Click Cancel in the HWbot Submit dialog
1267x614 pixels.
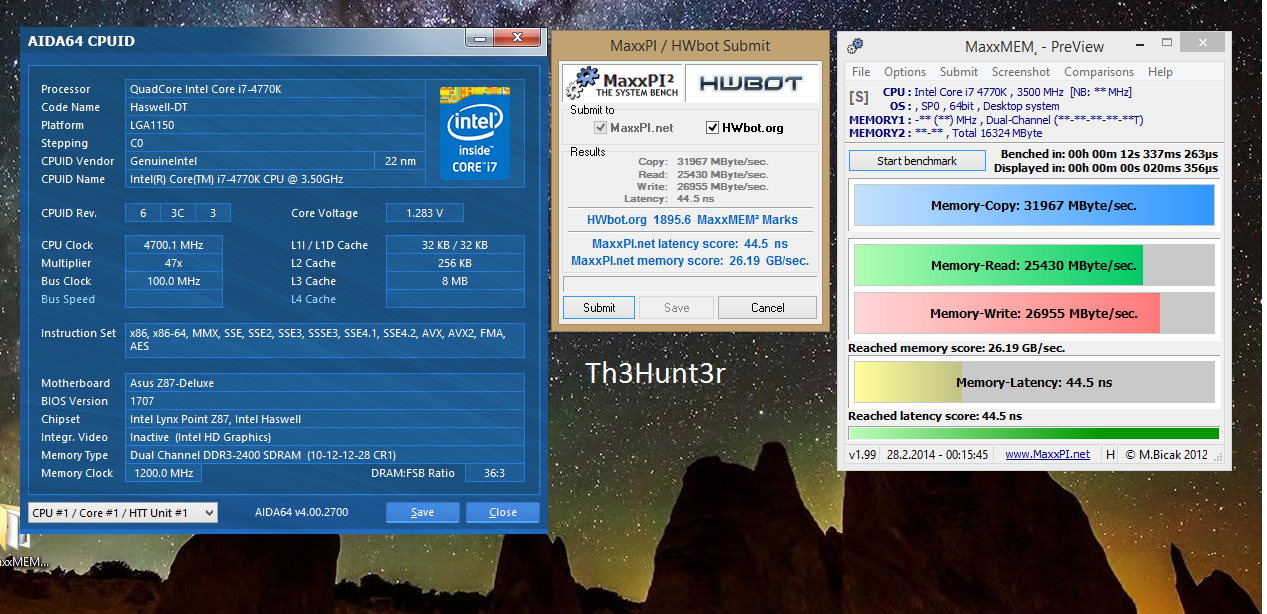coord(767,308)
